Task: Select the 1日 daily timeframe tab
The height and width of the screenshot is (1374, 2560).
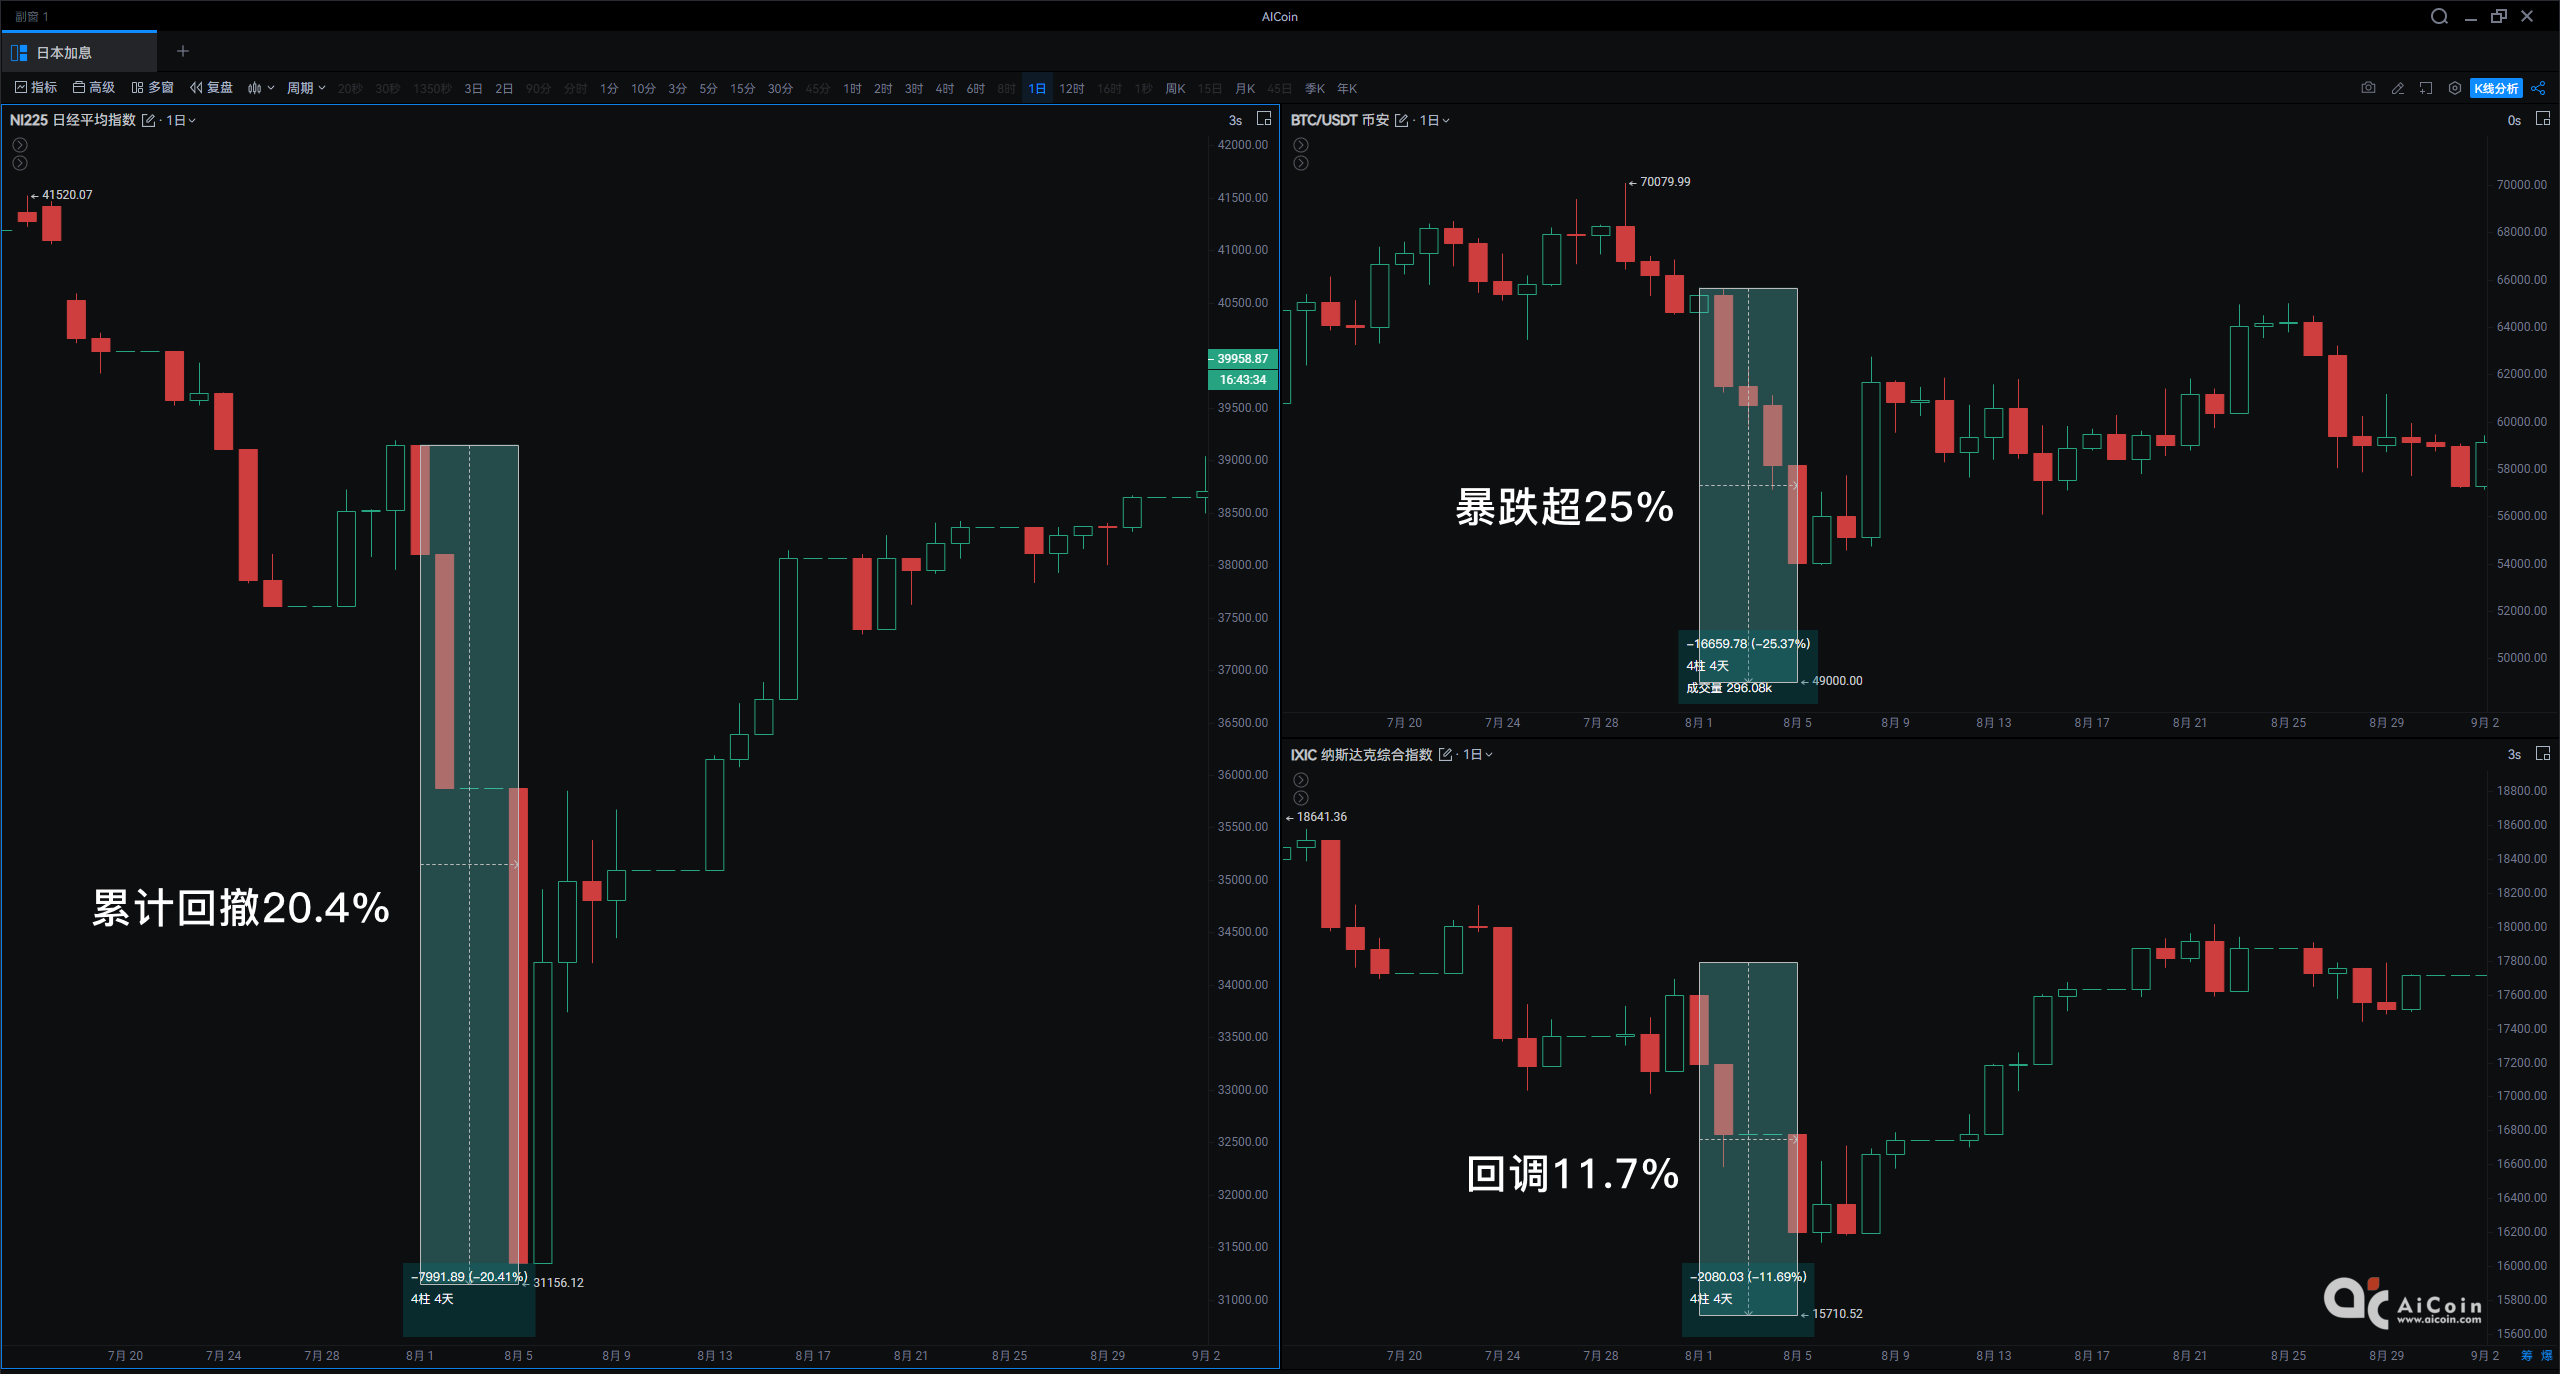Action: pyautogui.click(x=1036, y=88)
